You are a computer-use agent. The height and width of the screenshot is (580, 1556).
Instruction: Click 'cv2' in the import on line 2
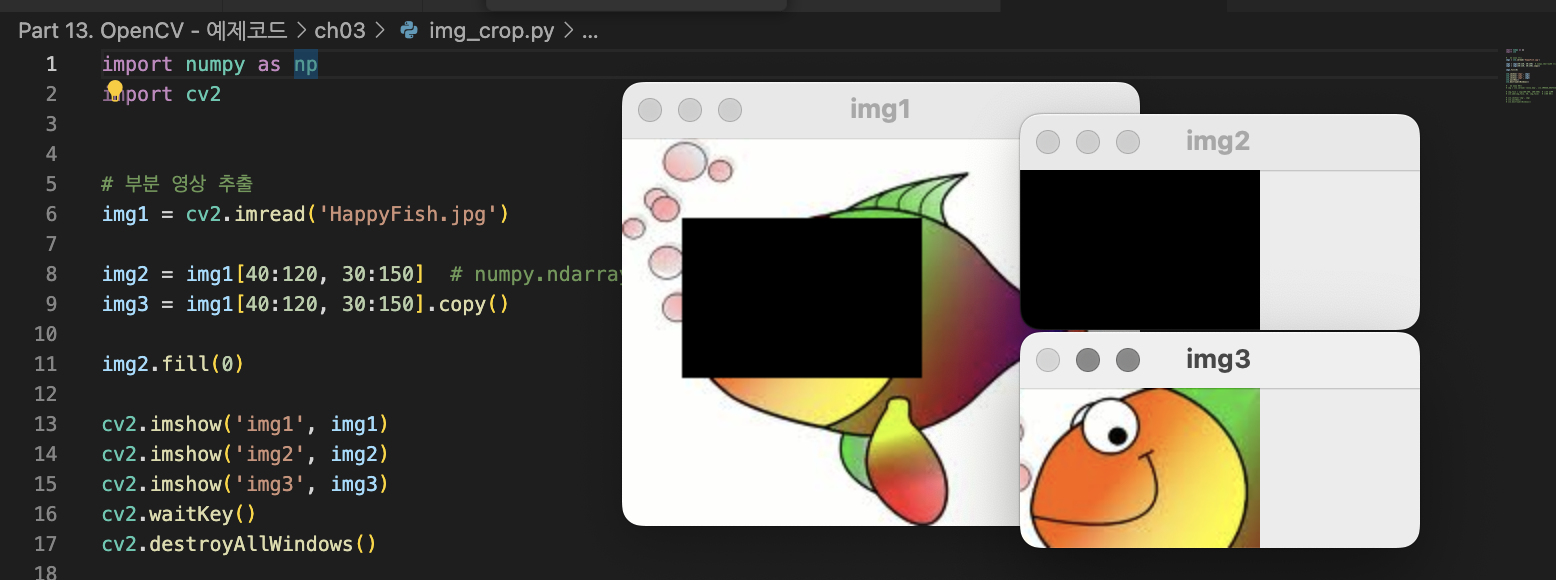pyautogui.click(x=203, y=94)
